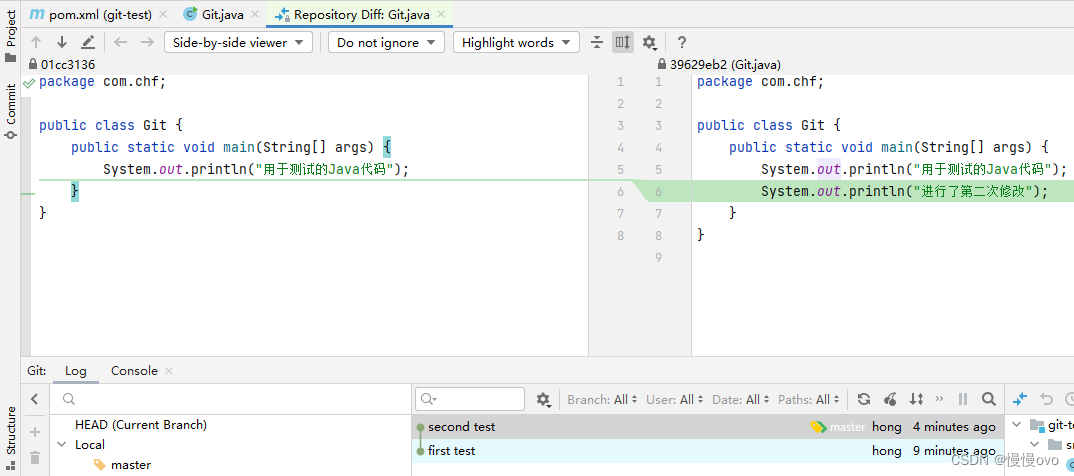Refresh the git log
Viewport: 1074px width, 476px height.
click(x=864, y=399)
